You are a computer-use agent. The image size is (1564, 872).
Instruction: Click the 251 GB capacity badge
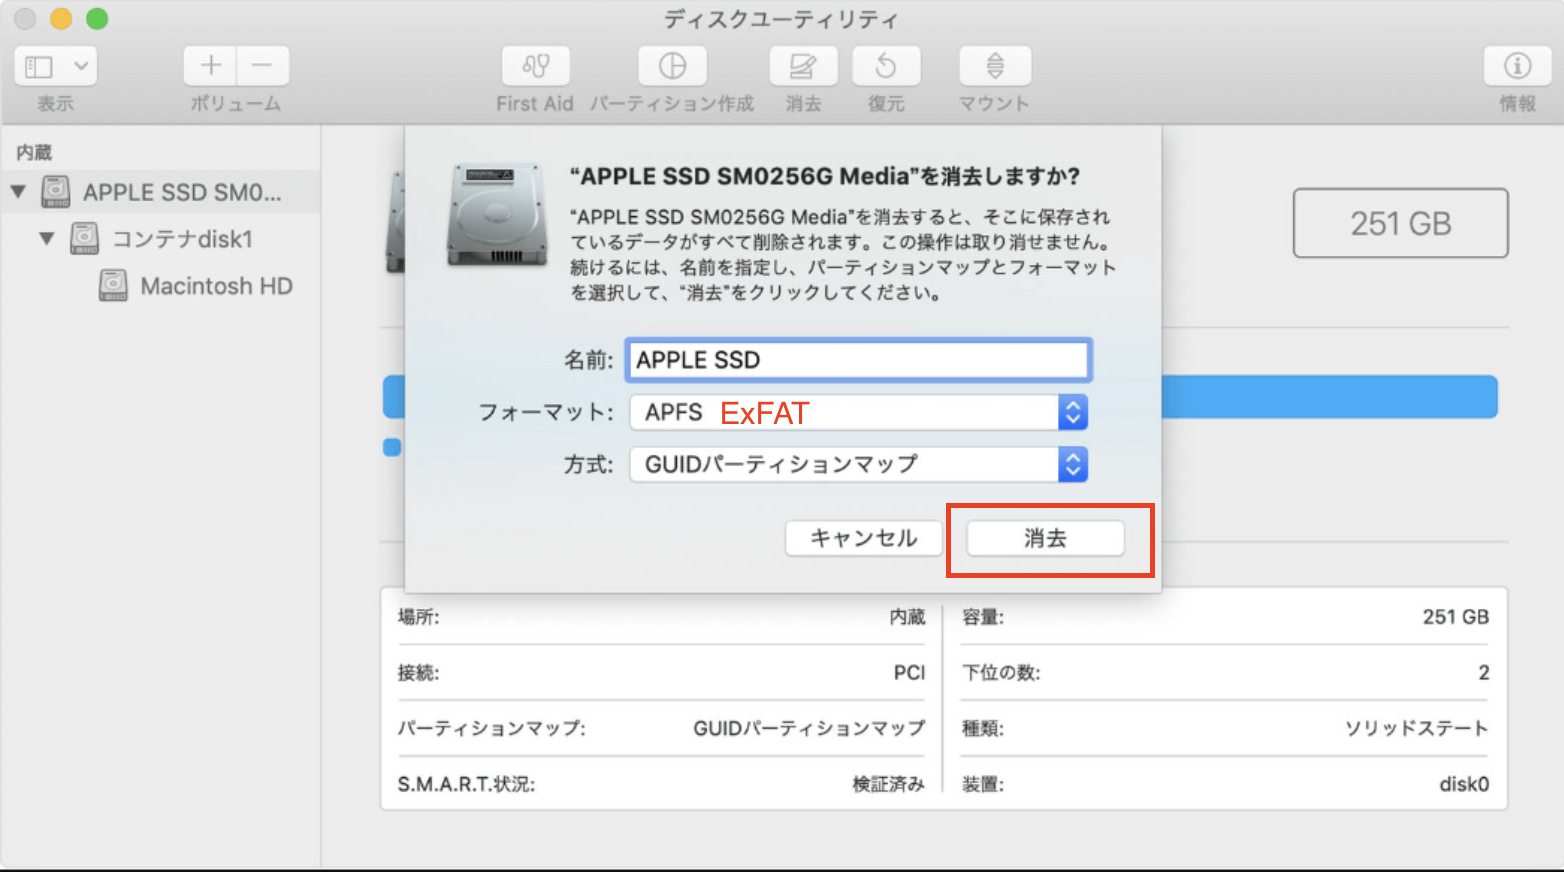click(1400, 223)
